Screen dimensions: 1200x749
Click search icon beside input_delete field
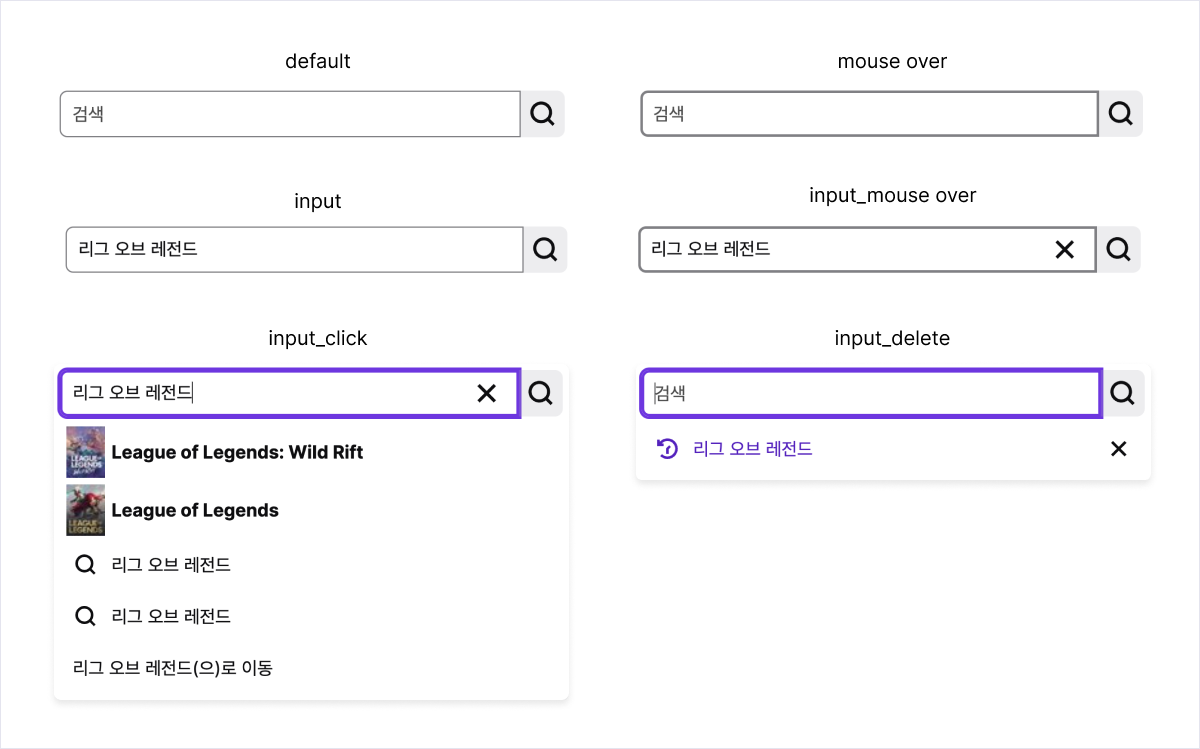(1123, 393)
